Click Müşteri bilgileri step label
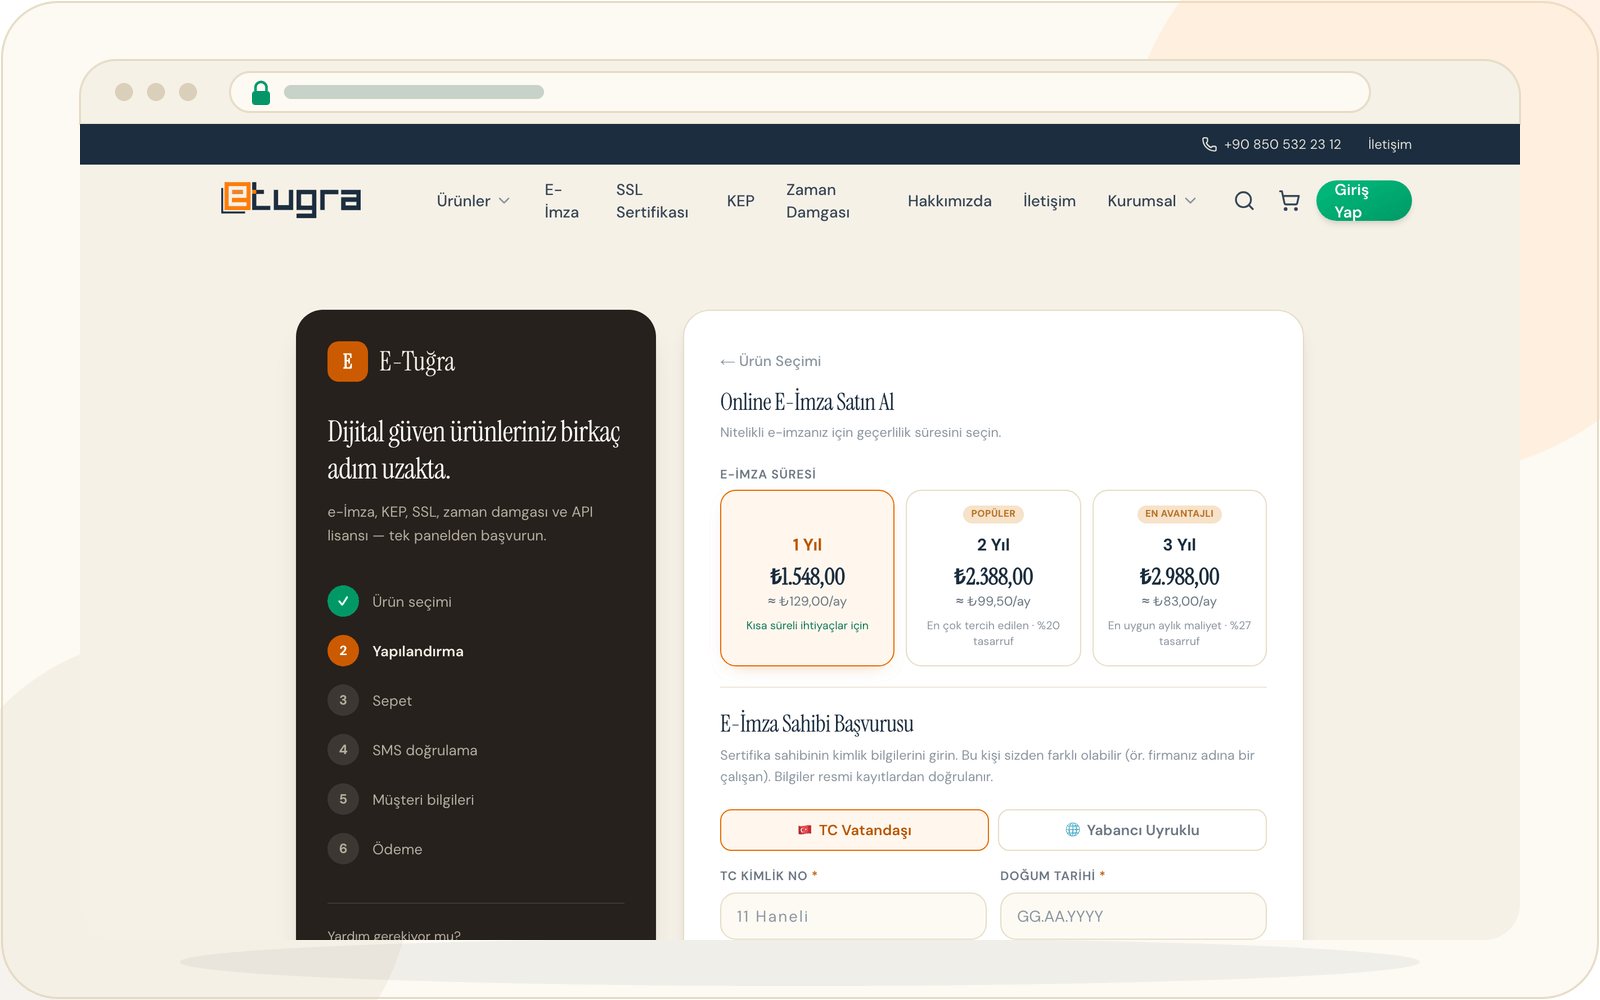 click(x=423, y=800)
